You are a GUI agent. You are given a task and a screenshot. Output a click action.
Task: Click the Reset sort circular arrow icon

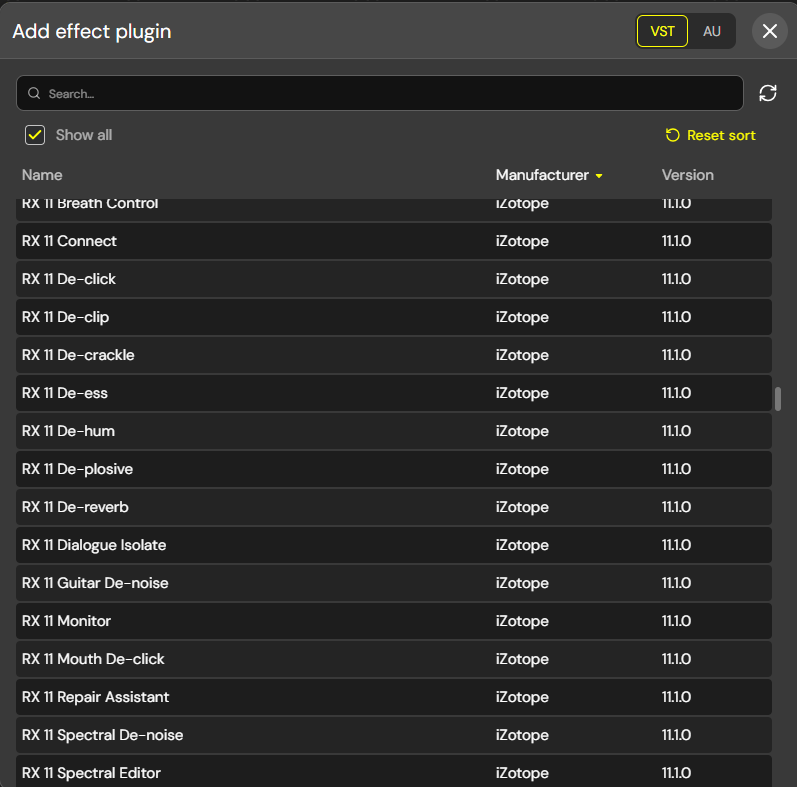672,135
